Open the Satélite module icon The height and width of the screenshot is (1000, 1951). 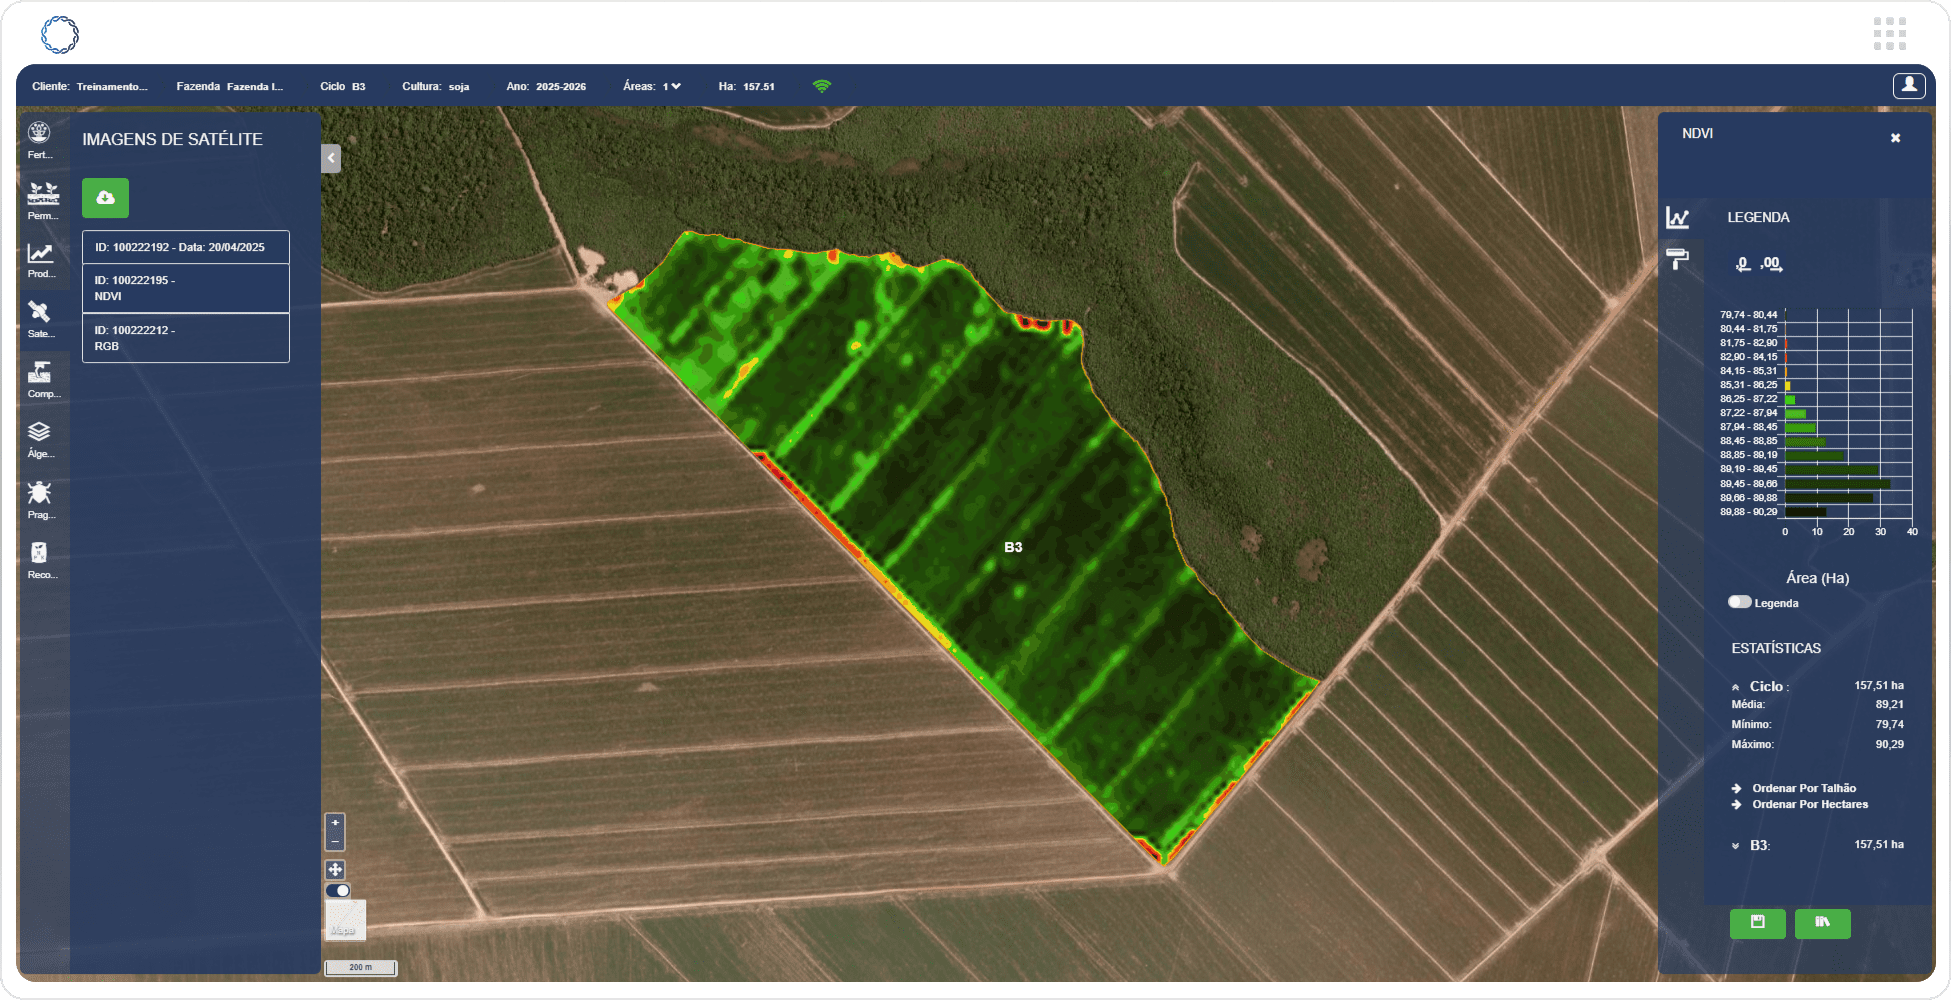(40, 318)
